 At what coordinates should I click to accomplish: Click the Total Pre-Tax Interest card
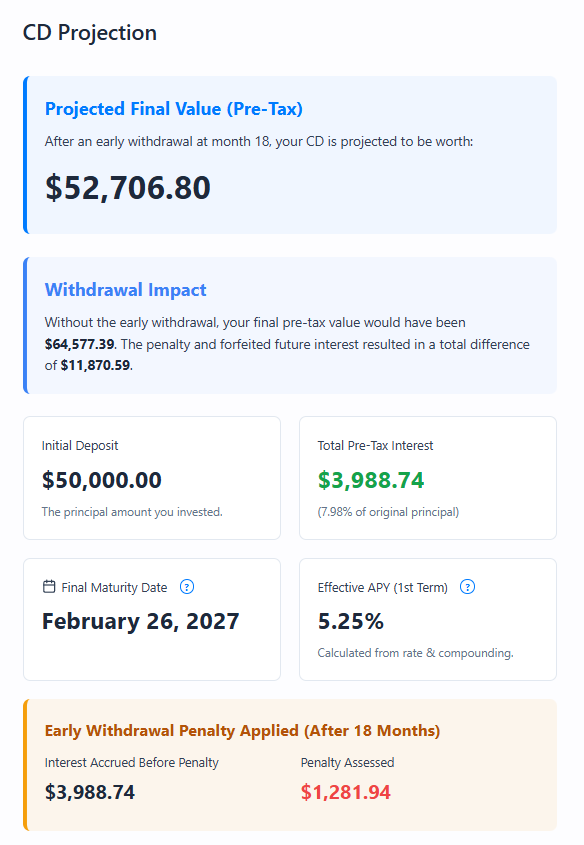[428, 478]
